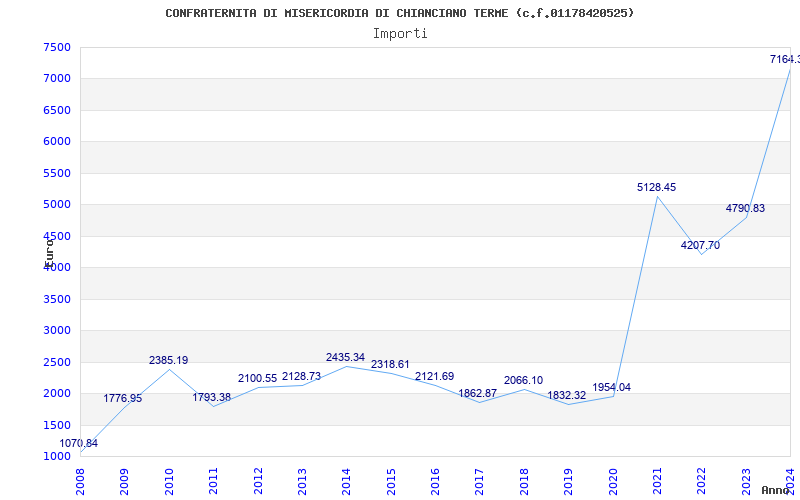Click the 2018 x-axis year label
Image resolution: width=800 pixels, height=500 pixels.
(x=524, y=481)
